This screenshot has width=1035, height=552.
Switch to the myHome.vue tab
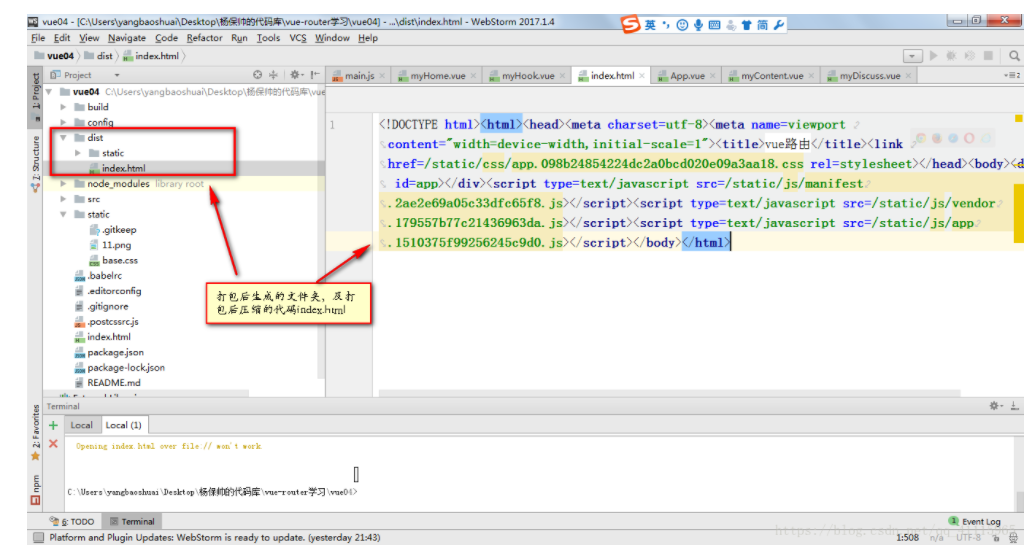point(437,76)
